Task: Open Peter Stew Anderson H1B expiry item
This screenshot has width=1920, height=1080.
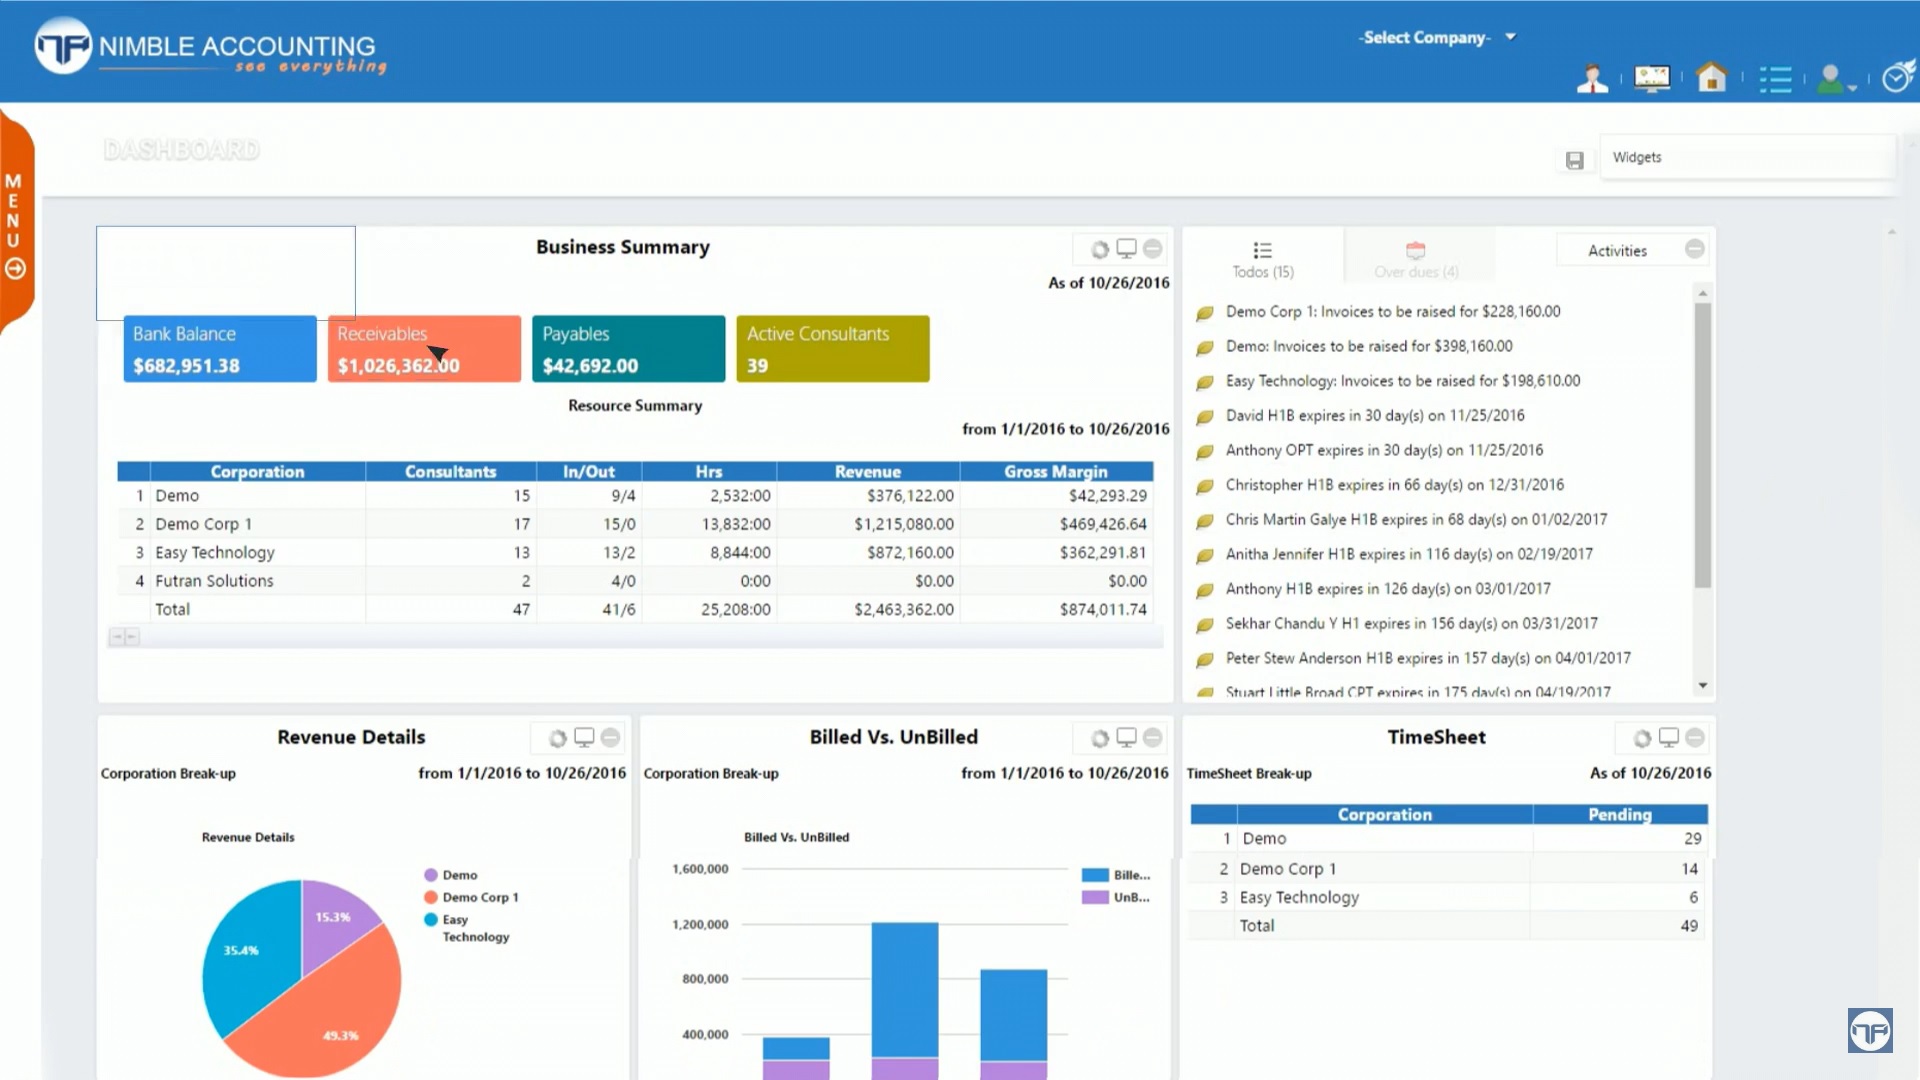Action: pyautogui.click(x=1428, y=659)
